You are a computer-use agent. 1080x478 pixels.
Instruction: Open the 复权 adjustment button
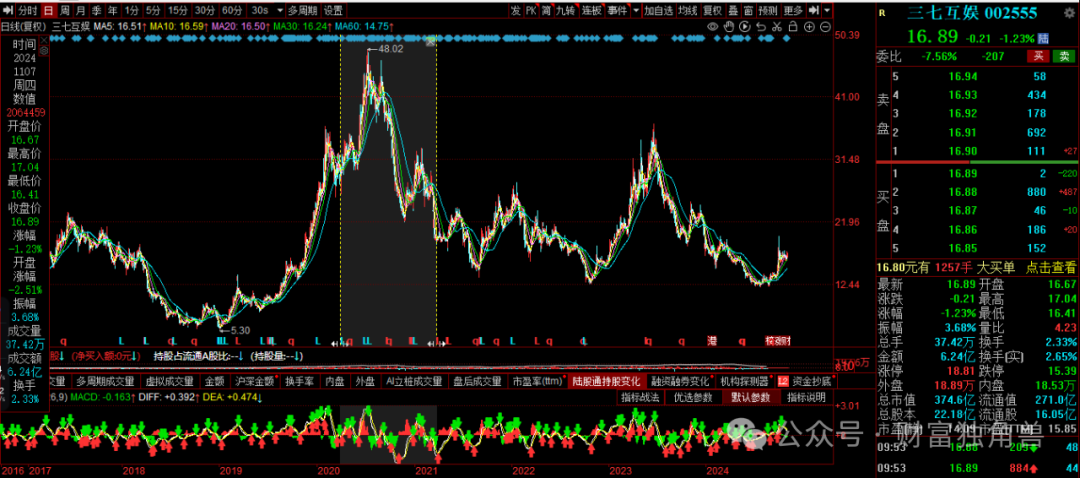(x=714, y=10)
